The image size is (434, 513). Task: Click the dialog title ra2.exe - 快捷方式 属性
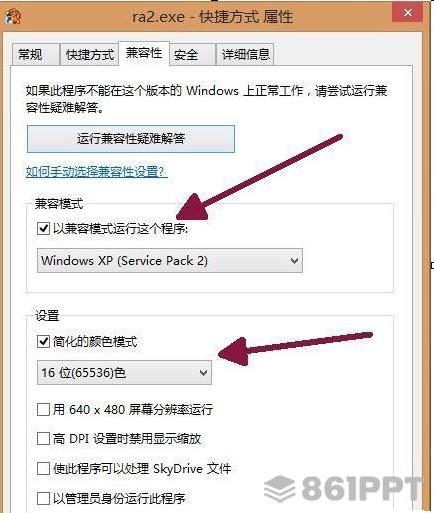click(212, 17)
